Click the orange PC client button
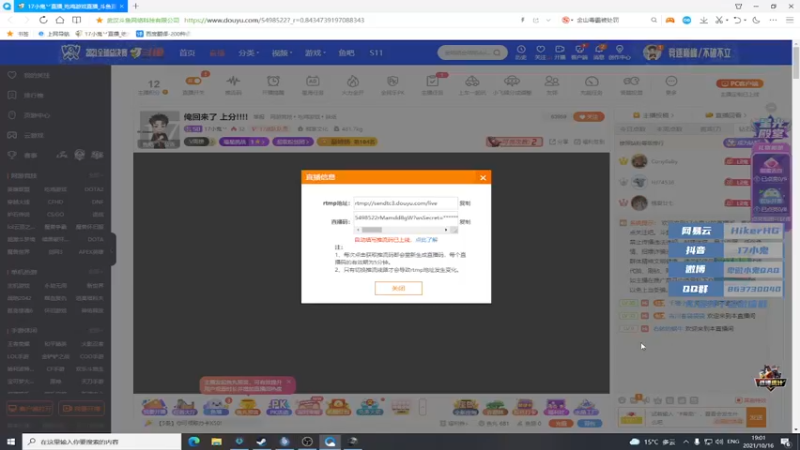Image resolution: width=800 pixels, height=450 pixels. coord(740,84)
